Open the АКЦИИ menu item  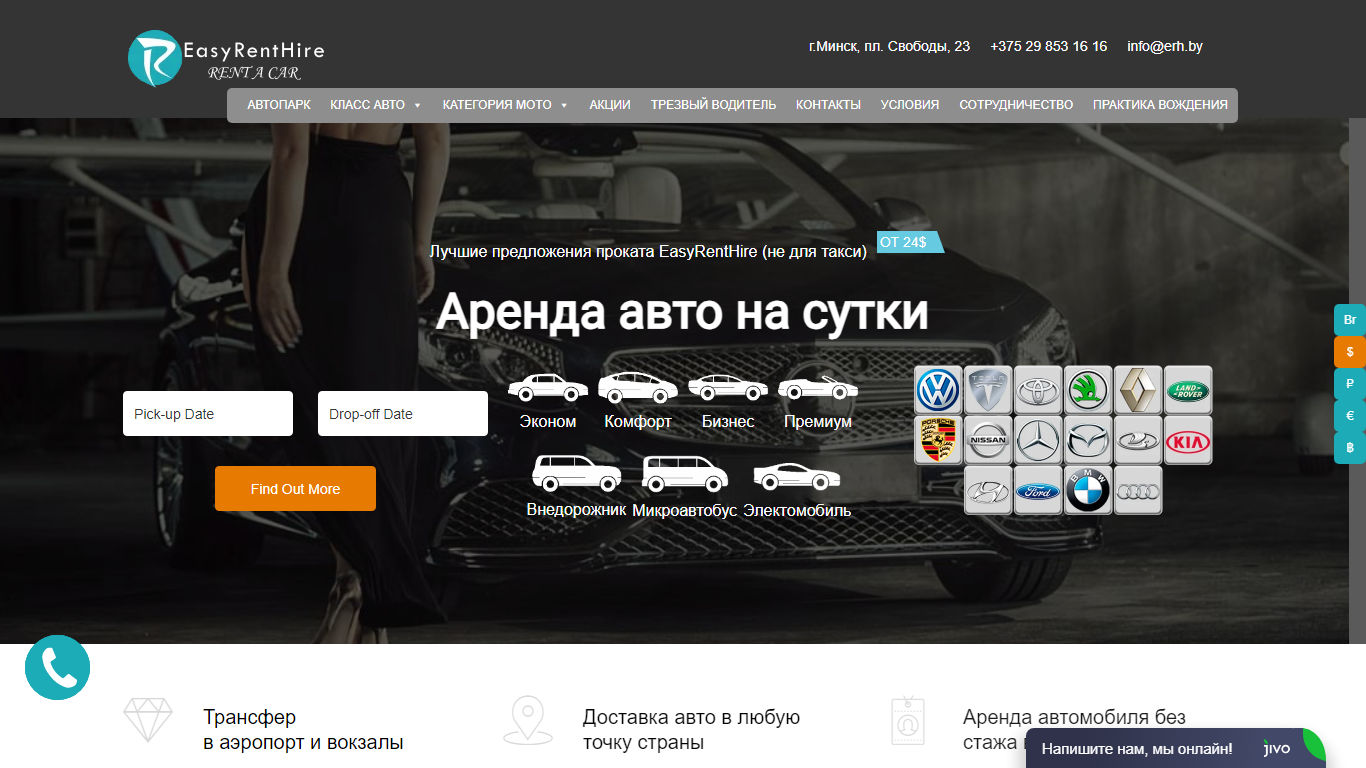pyautogui.click(x=610, y=105)
